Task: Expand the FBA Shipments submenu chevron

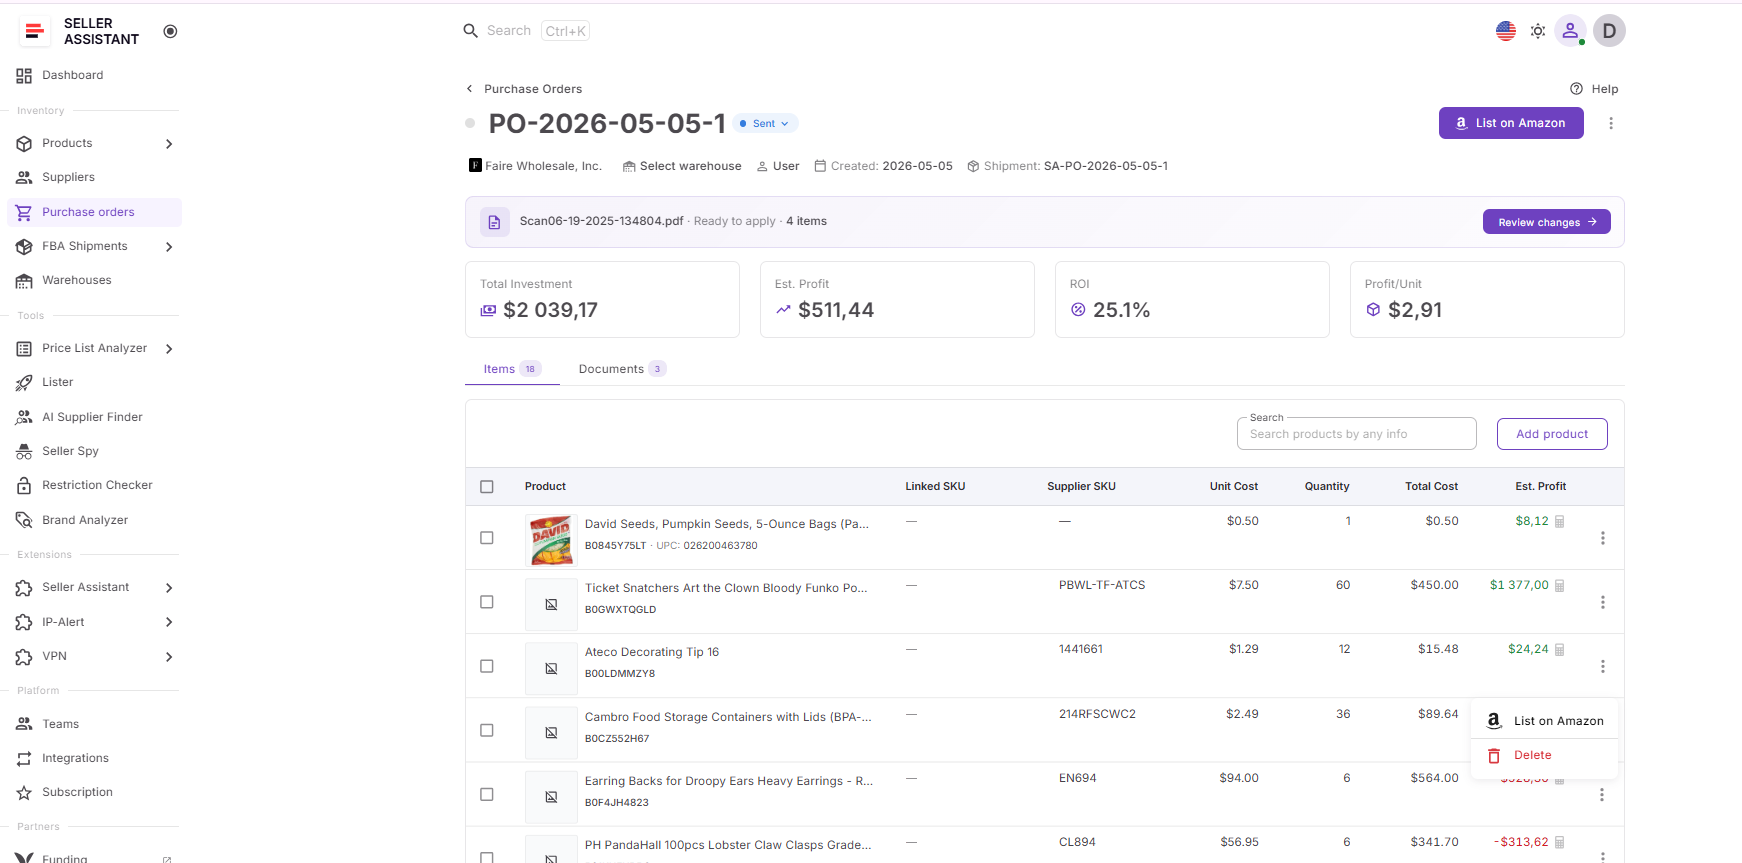Action: tap(169, 247)
